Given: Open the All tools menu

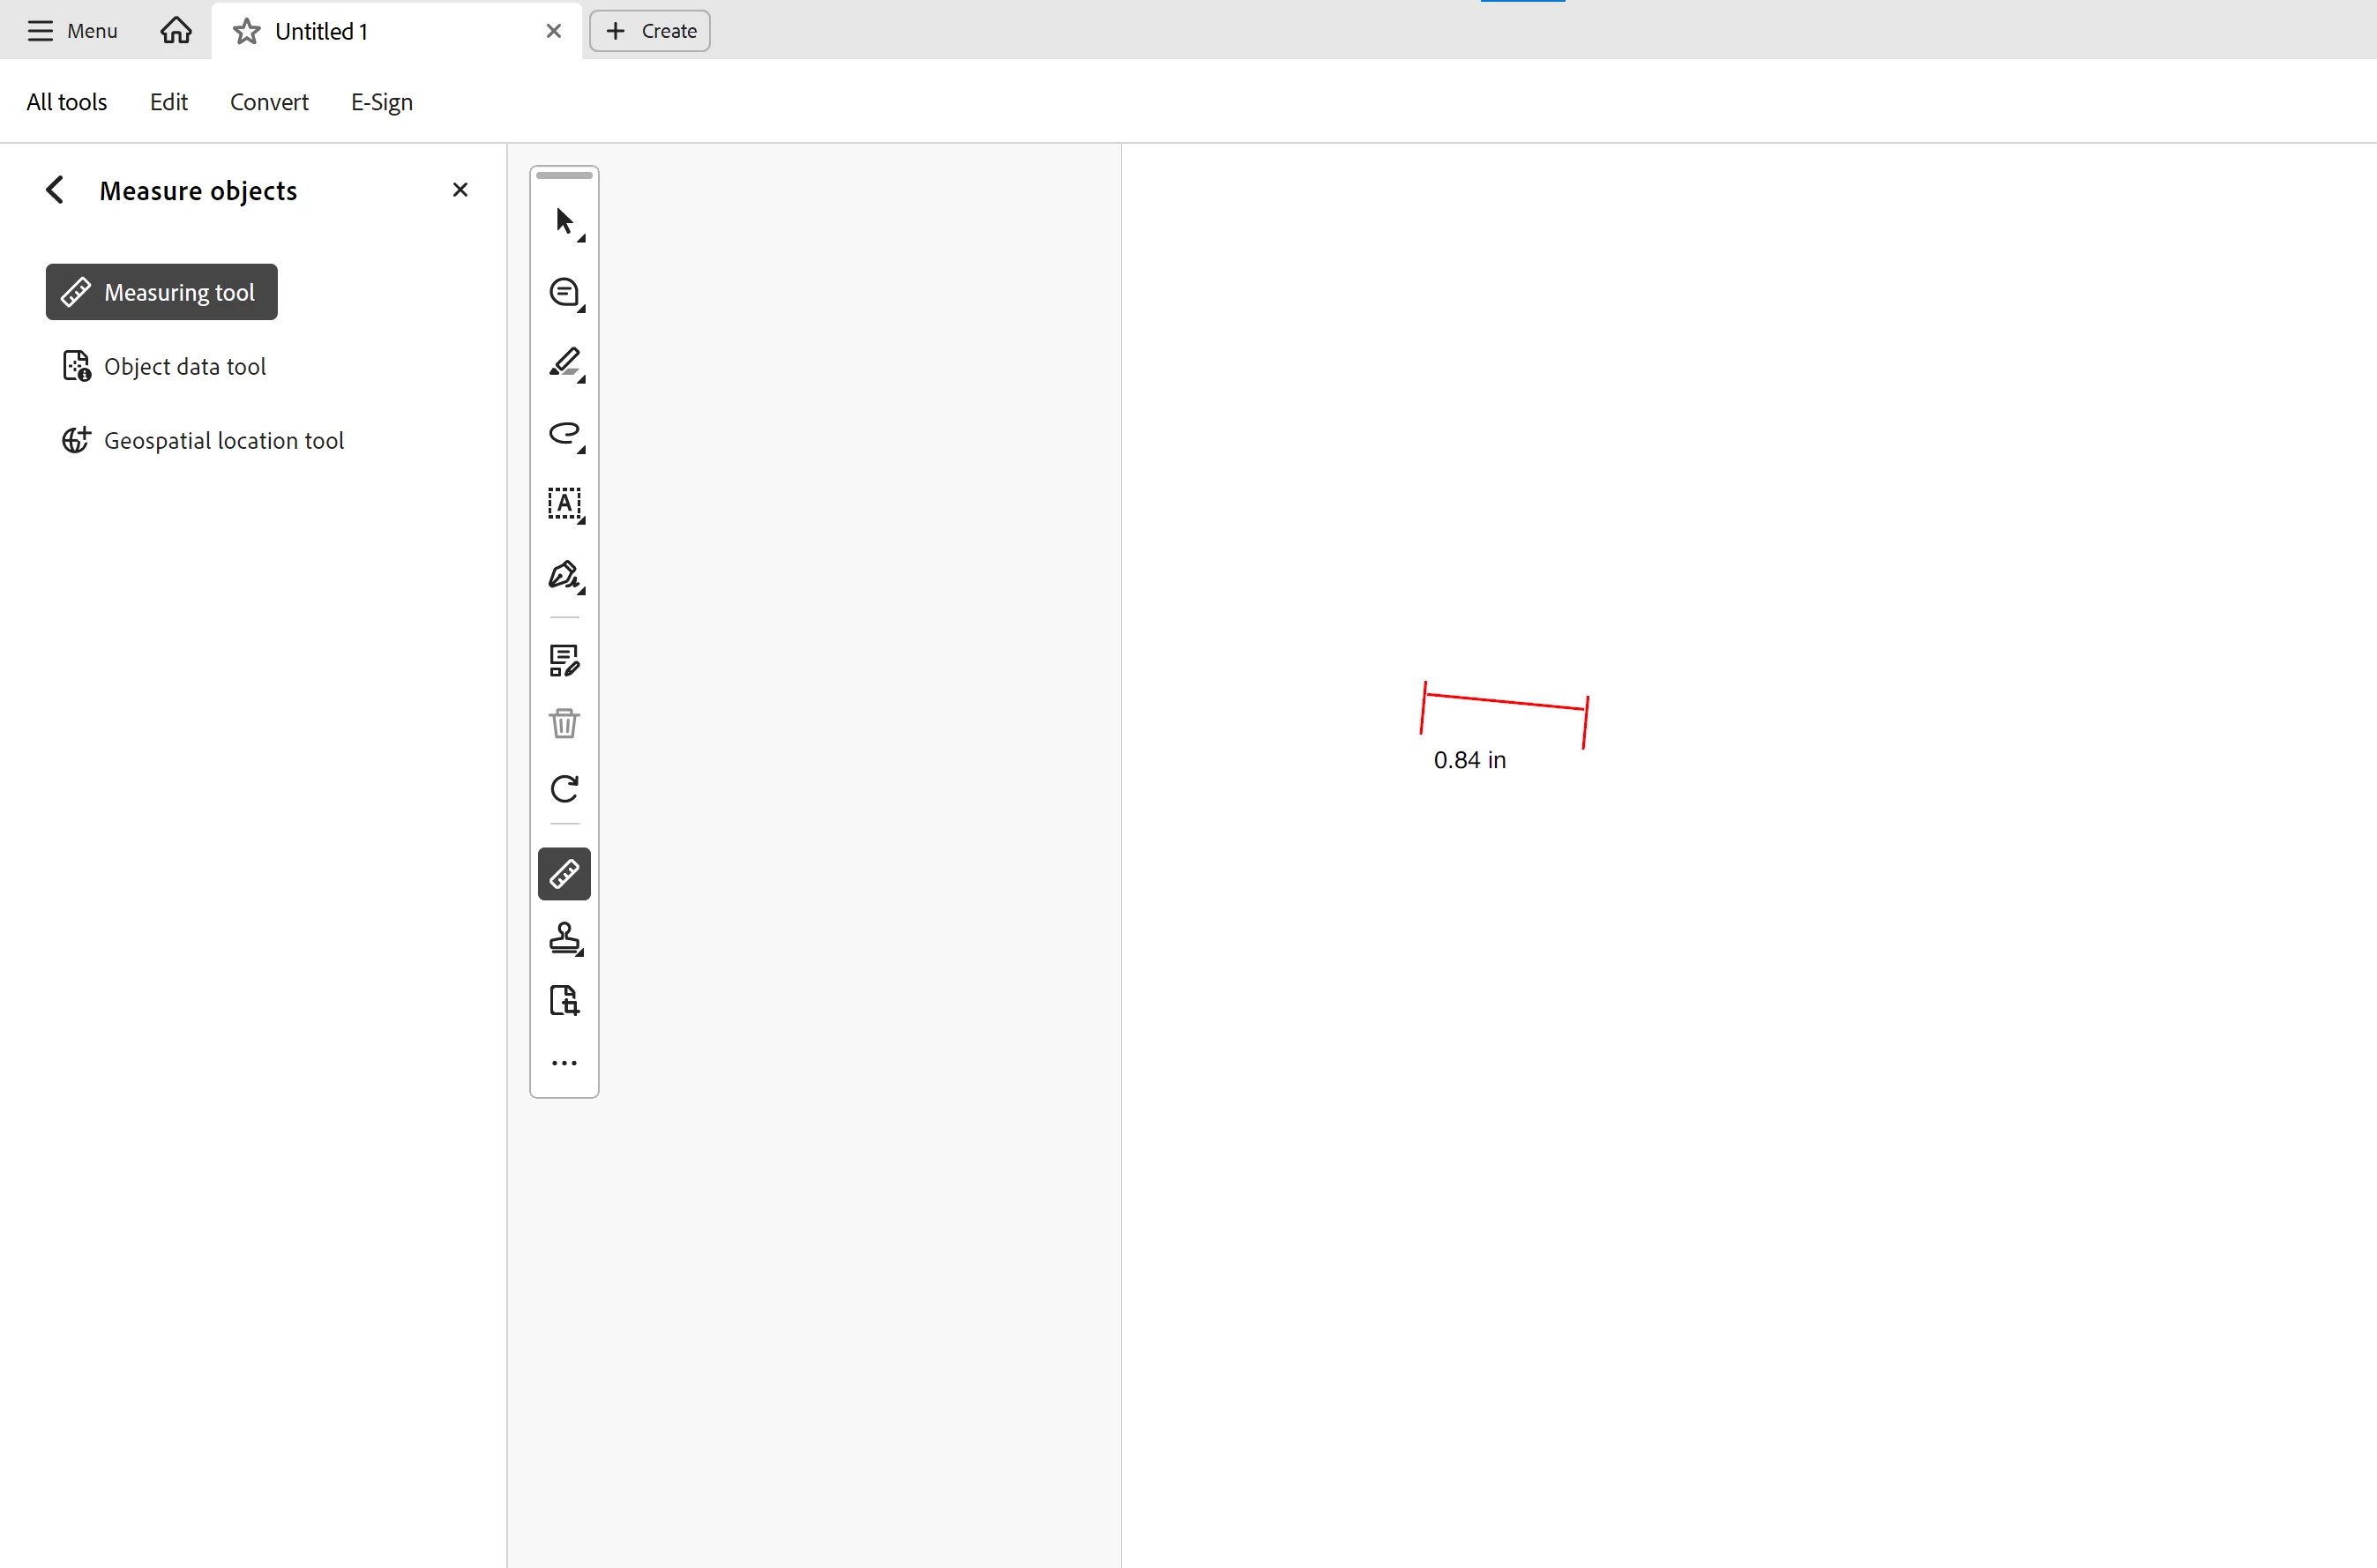Looking at the screenshot, I should 66,102.
